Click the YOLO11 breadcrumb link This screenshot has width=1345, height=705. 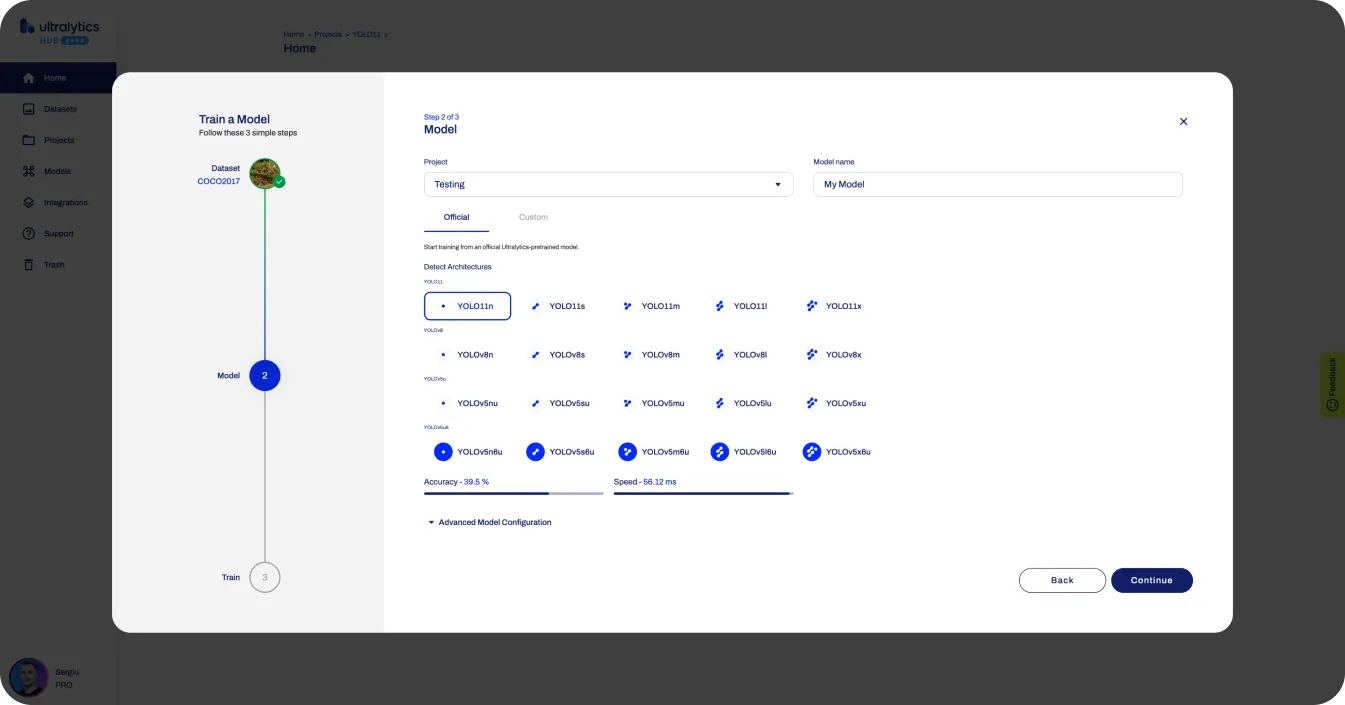[366, 34]
